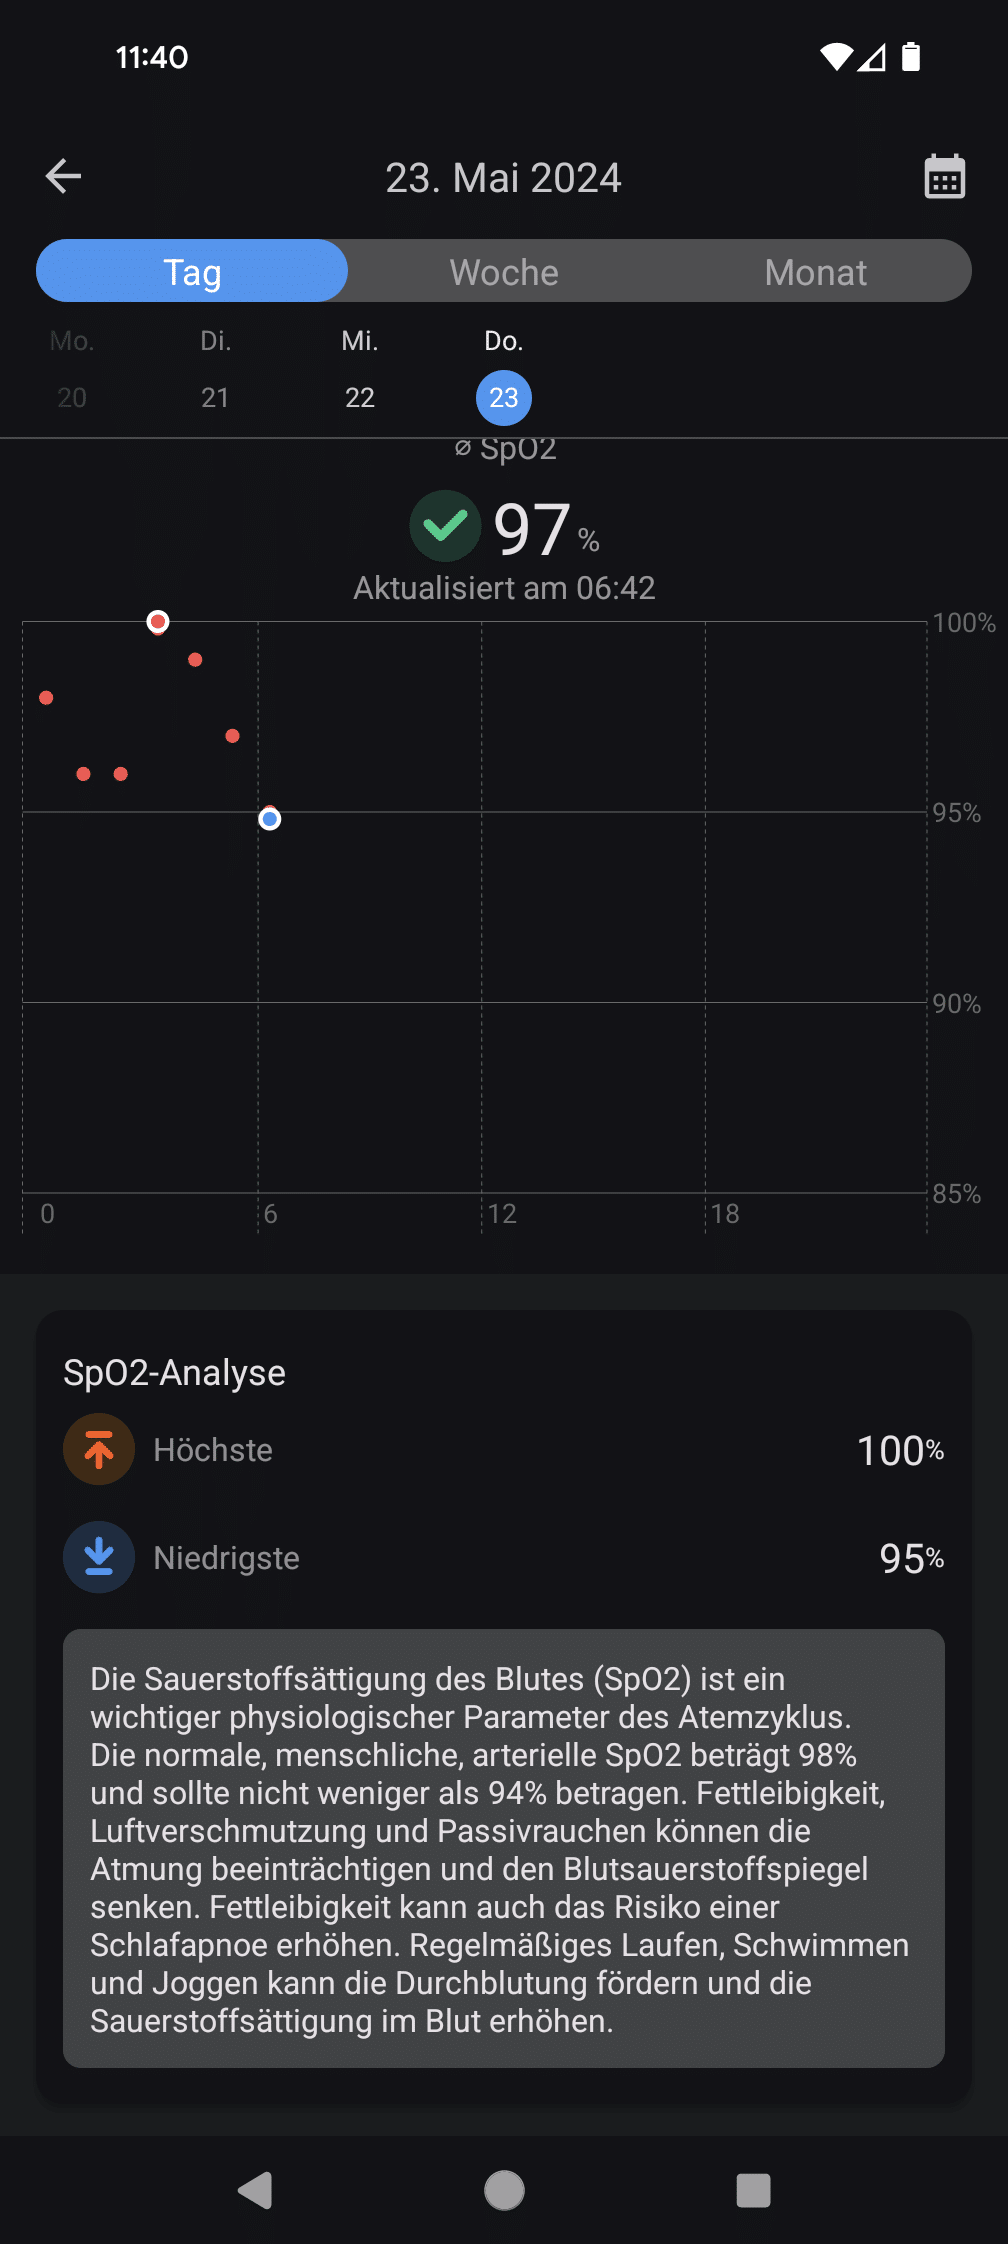Select Tuesday the 21st
1008x2244 pixels.
pos(216,370)
